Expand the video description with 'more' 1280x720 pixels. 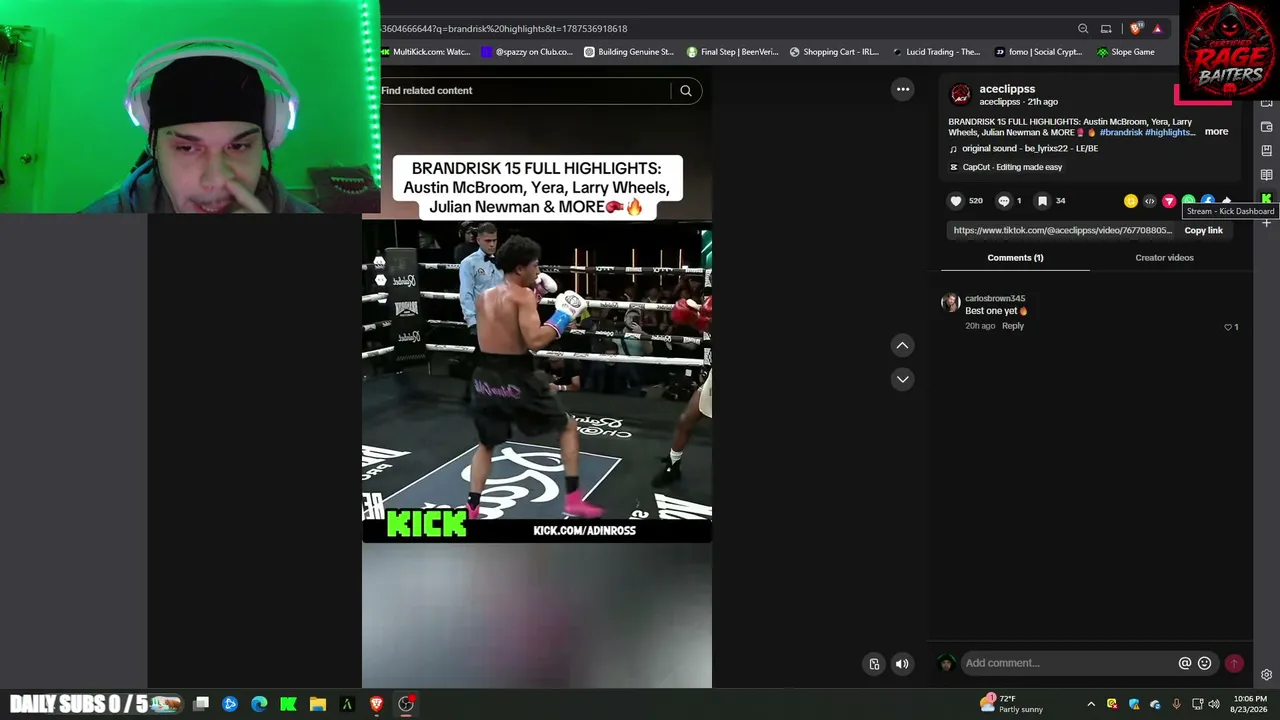(1216, 132)
